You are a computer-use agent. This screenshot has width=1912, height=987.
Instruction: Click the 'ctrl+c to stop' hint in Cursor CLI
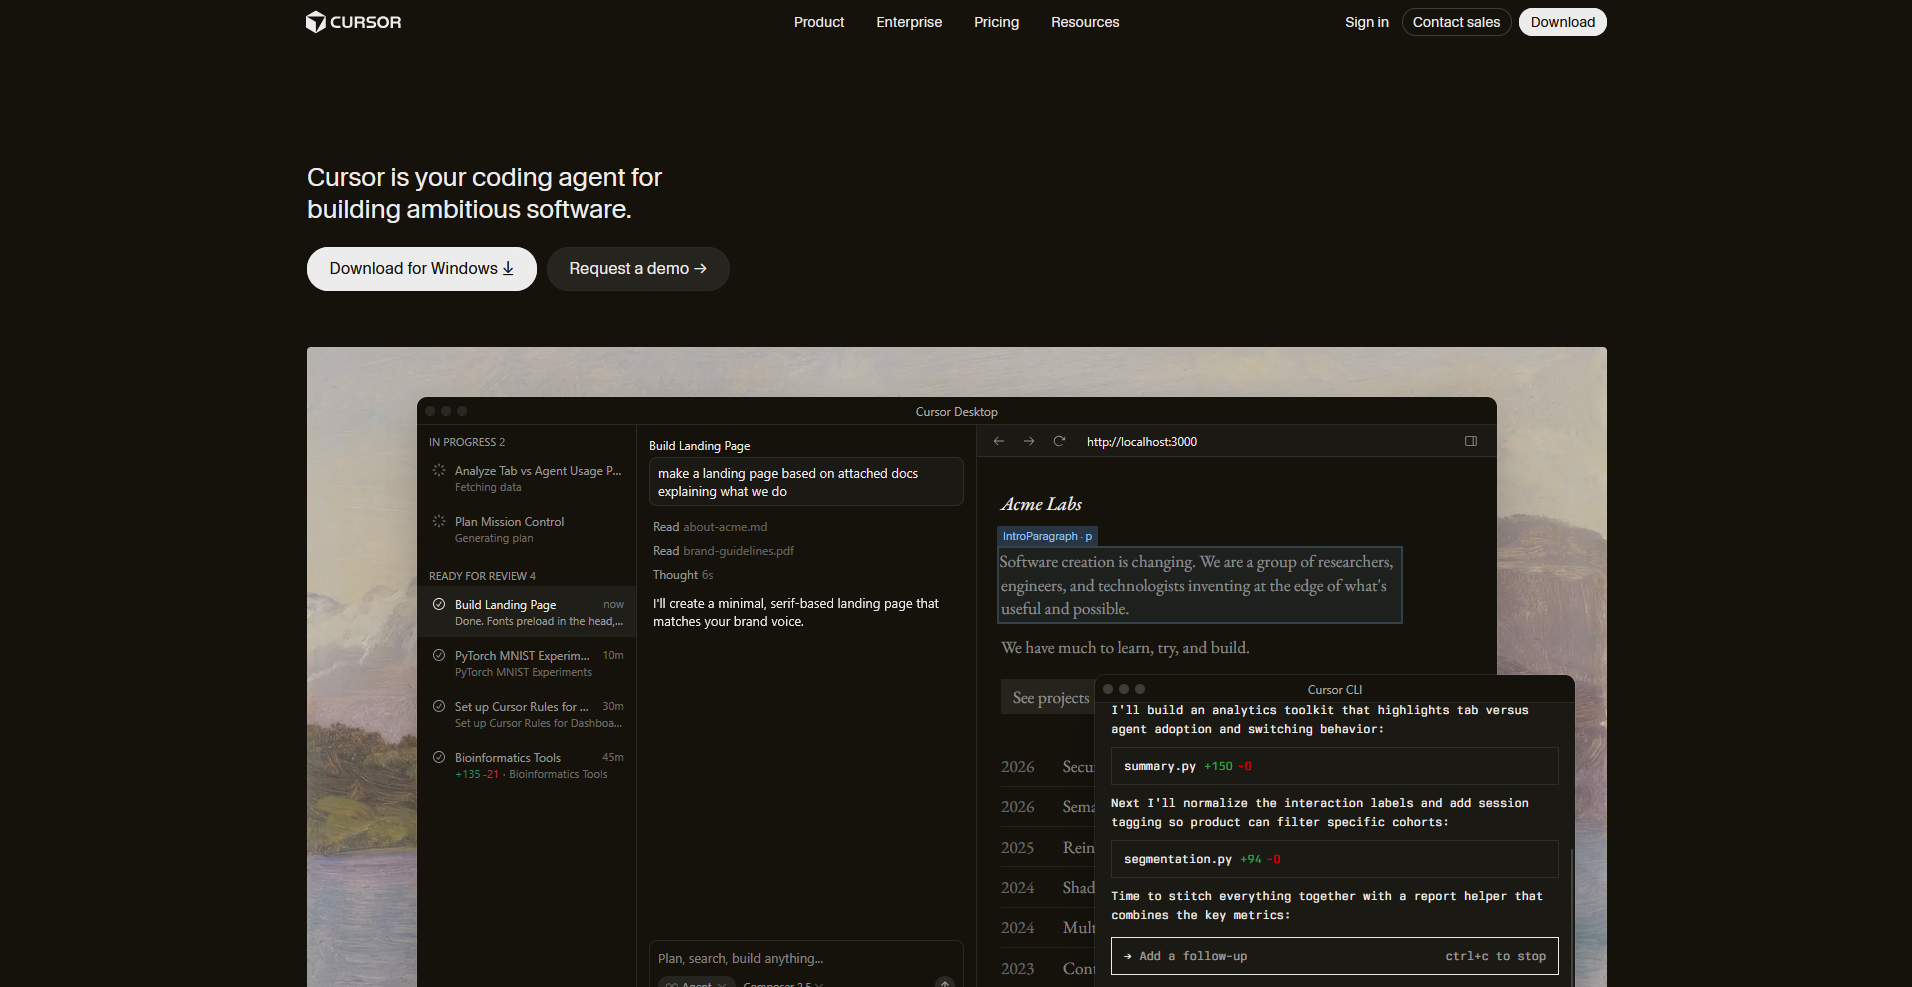(x=1495, y=956)
